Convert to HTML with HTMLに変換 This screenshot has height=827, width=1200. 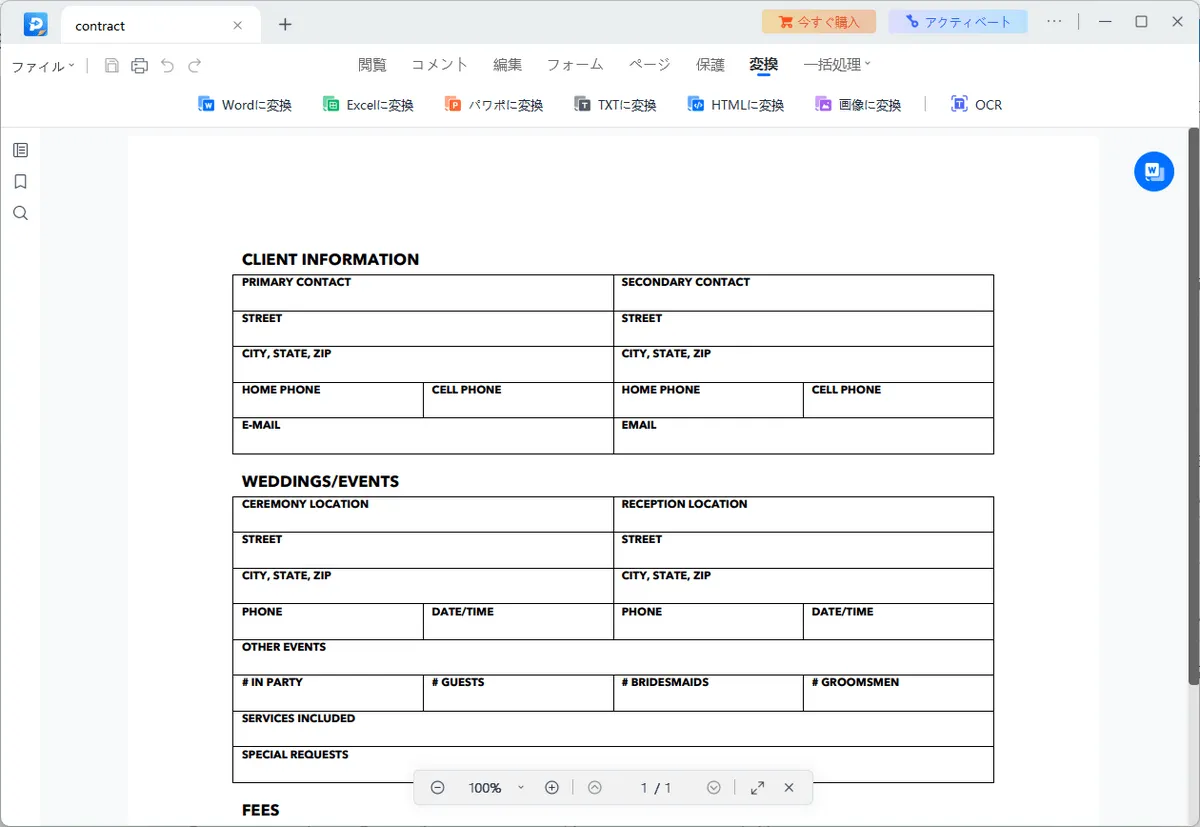point(735,104)
